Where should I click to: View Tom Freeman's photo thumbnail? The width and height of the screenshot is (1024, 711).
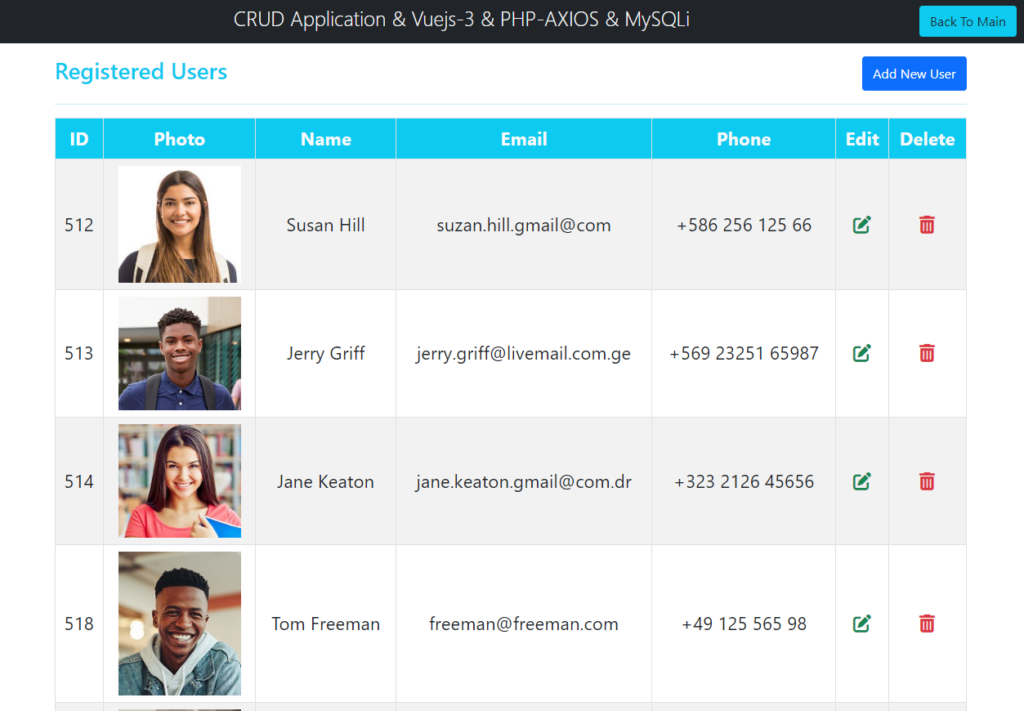(x=179, y=624)
